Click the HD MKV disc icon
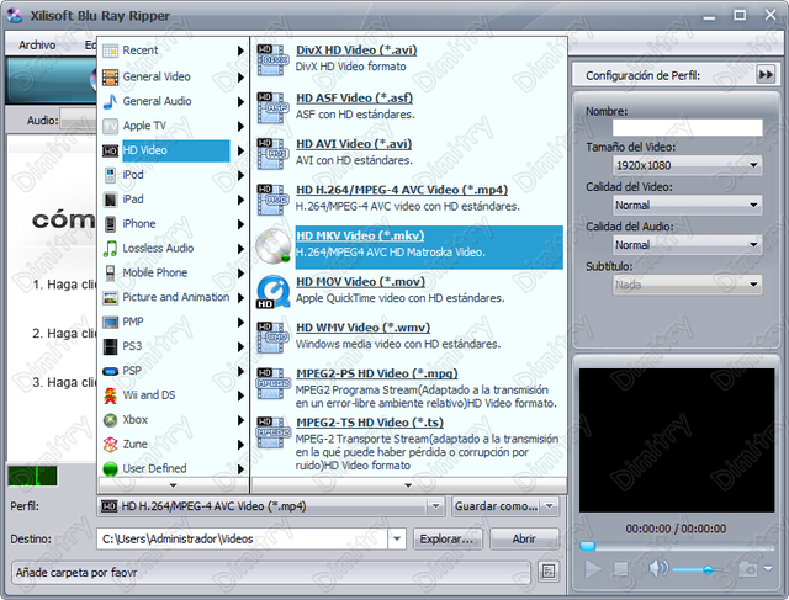This screenshot has height=600, width=789. coord(273,247)
